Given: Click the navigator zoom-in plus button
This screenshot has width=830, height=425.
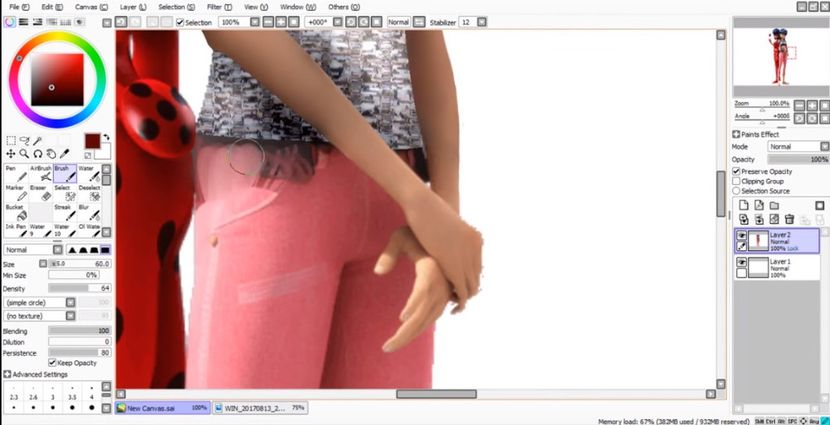Looking at the screenshot, I should point(811,105).
